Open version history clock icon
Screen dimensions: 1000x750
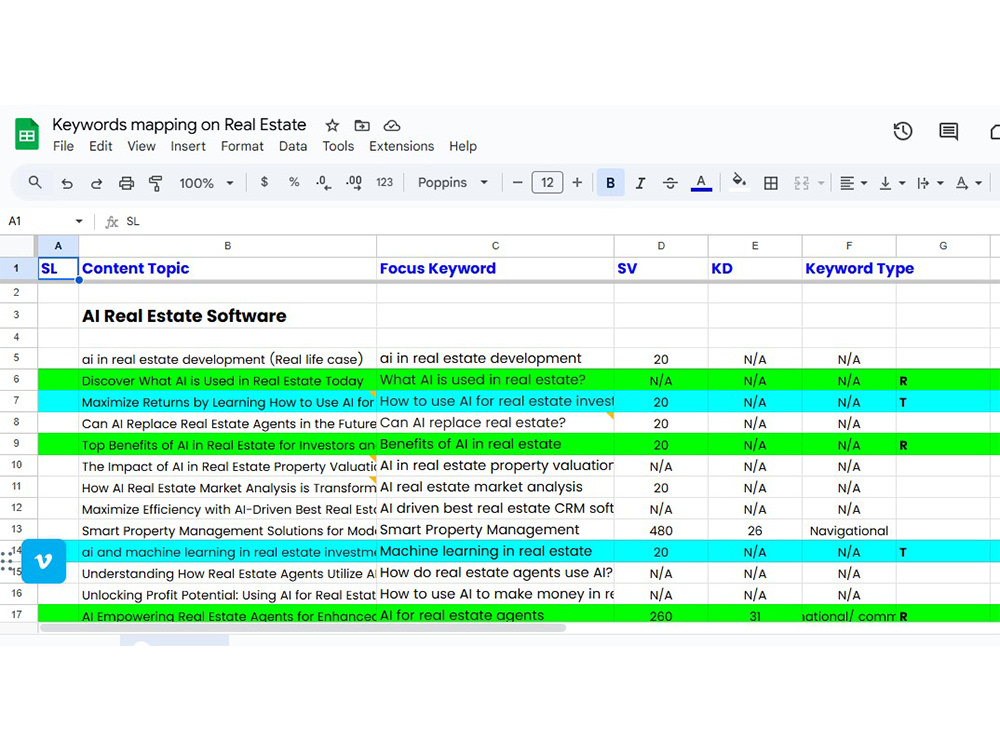tap(902, 131)
